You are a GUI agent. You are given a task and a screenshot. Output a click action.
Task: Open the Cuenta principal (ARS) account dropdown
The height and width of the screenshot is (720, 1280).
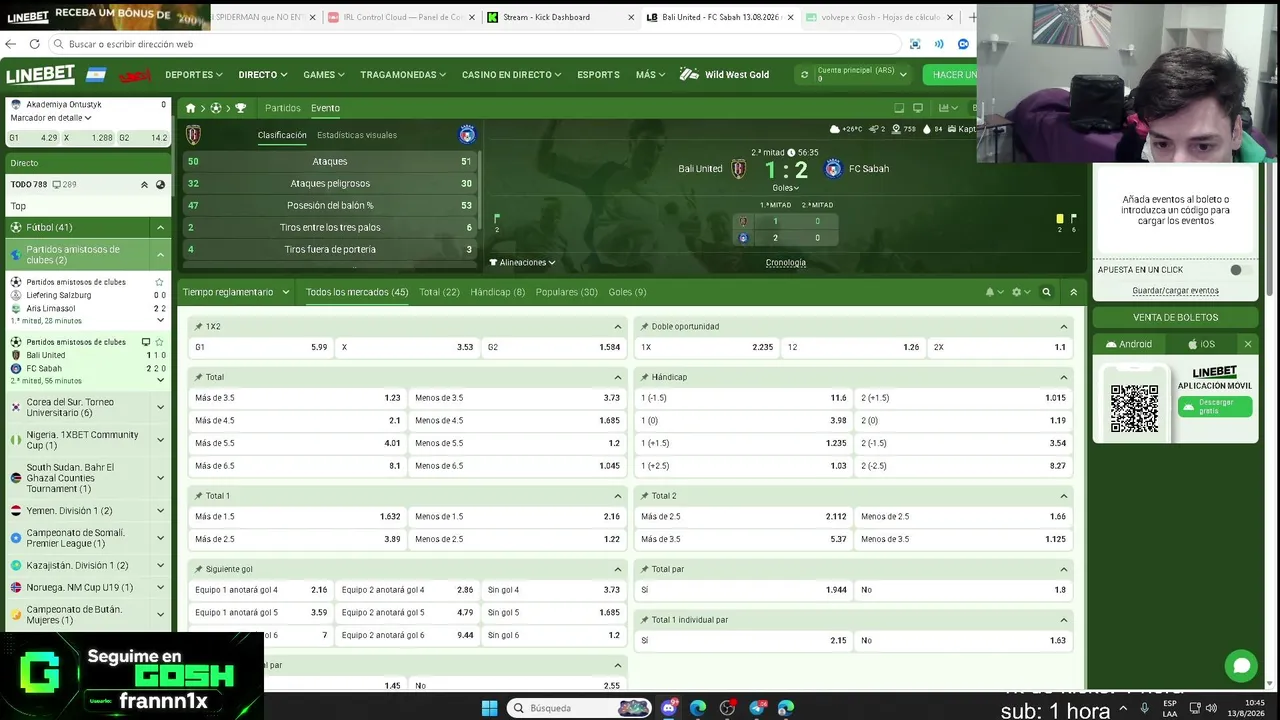(x=861, y=75)
